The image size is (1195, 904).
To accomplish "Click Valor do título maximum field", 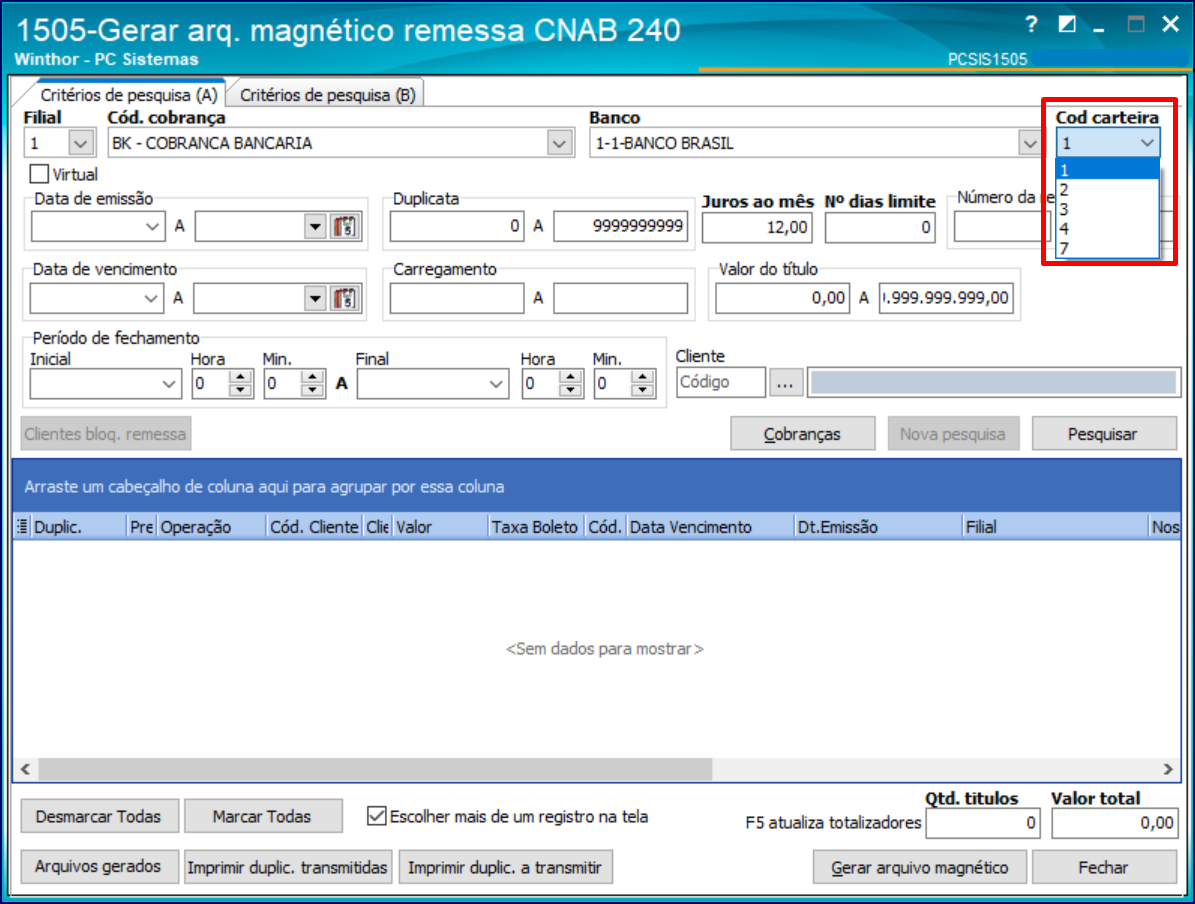I will [946, 298].
